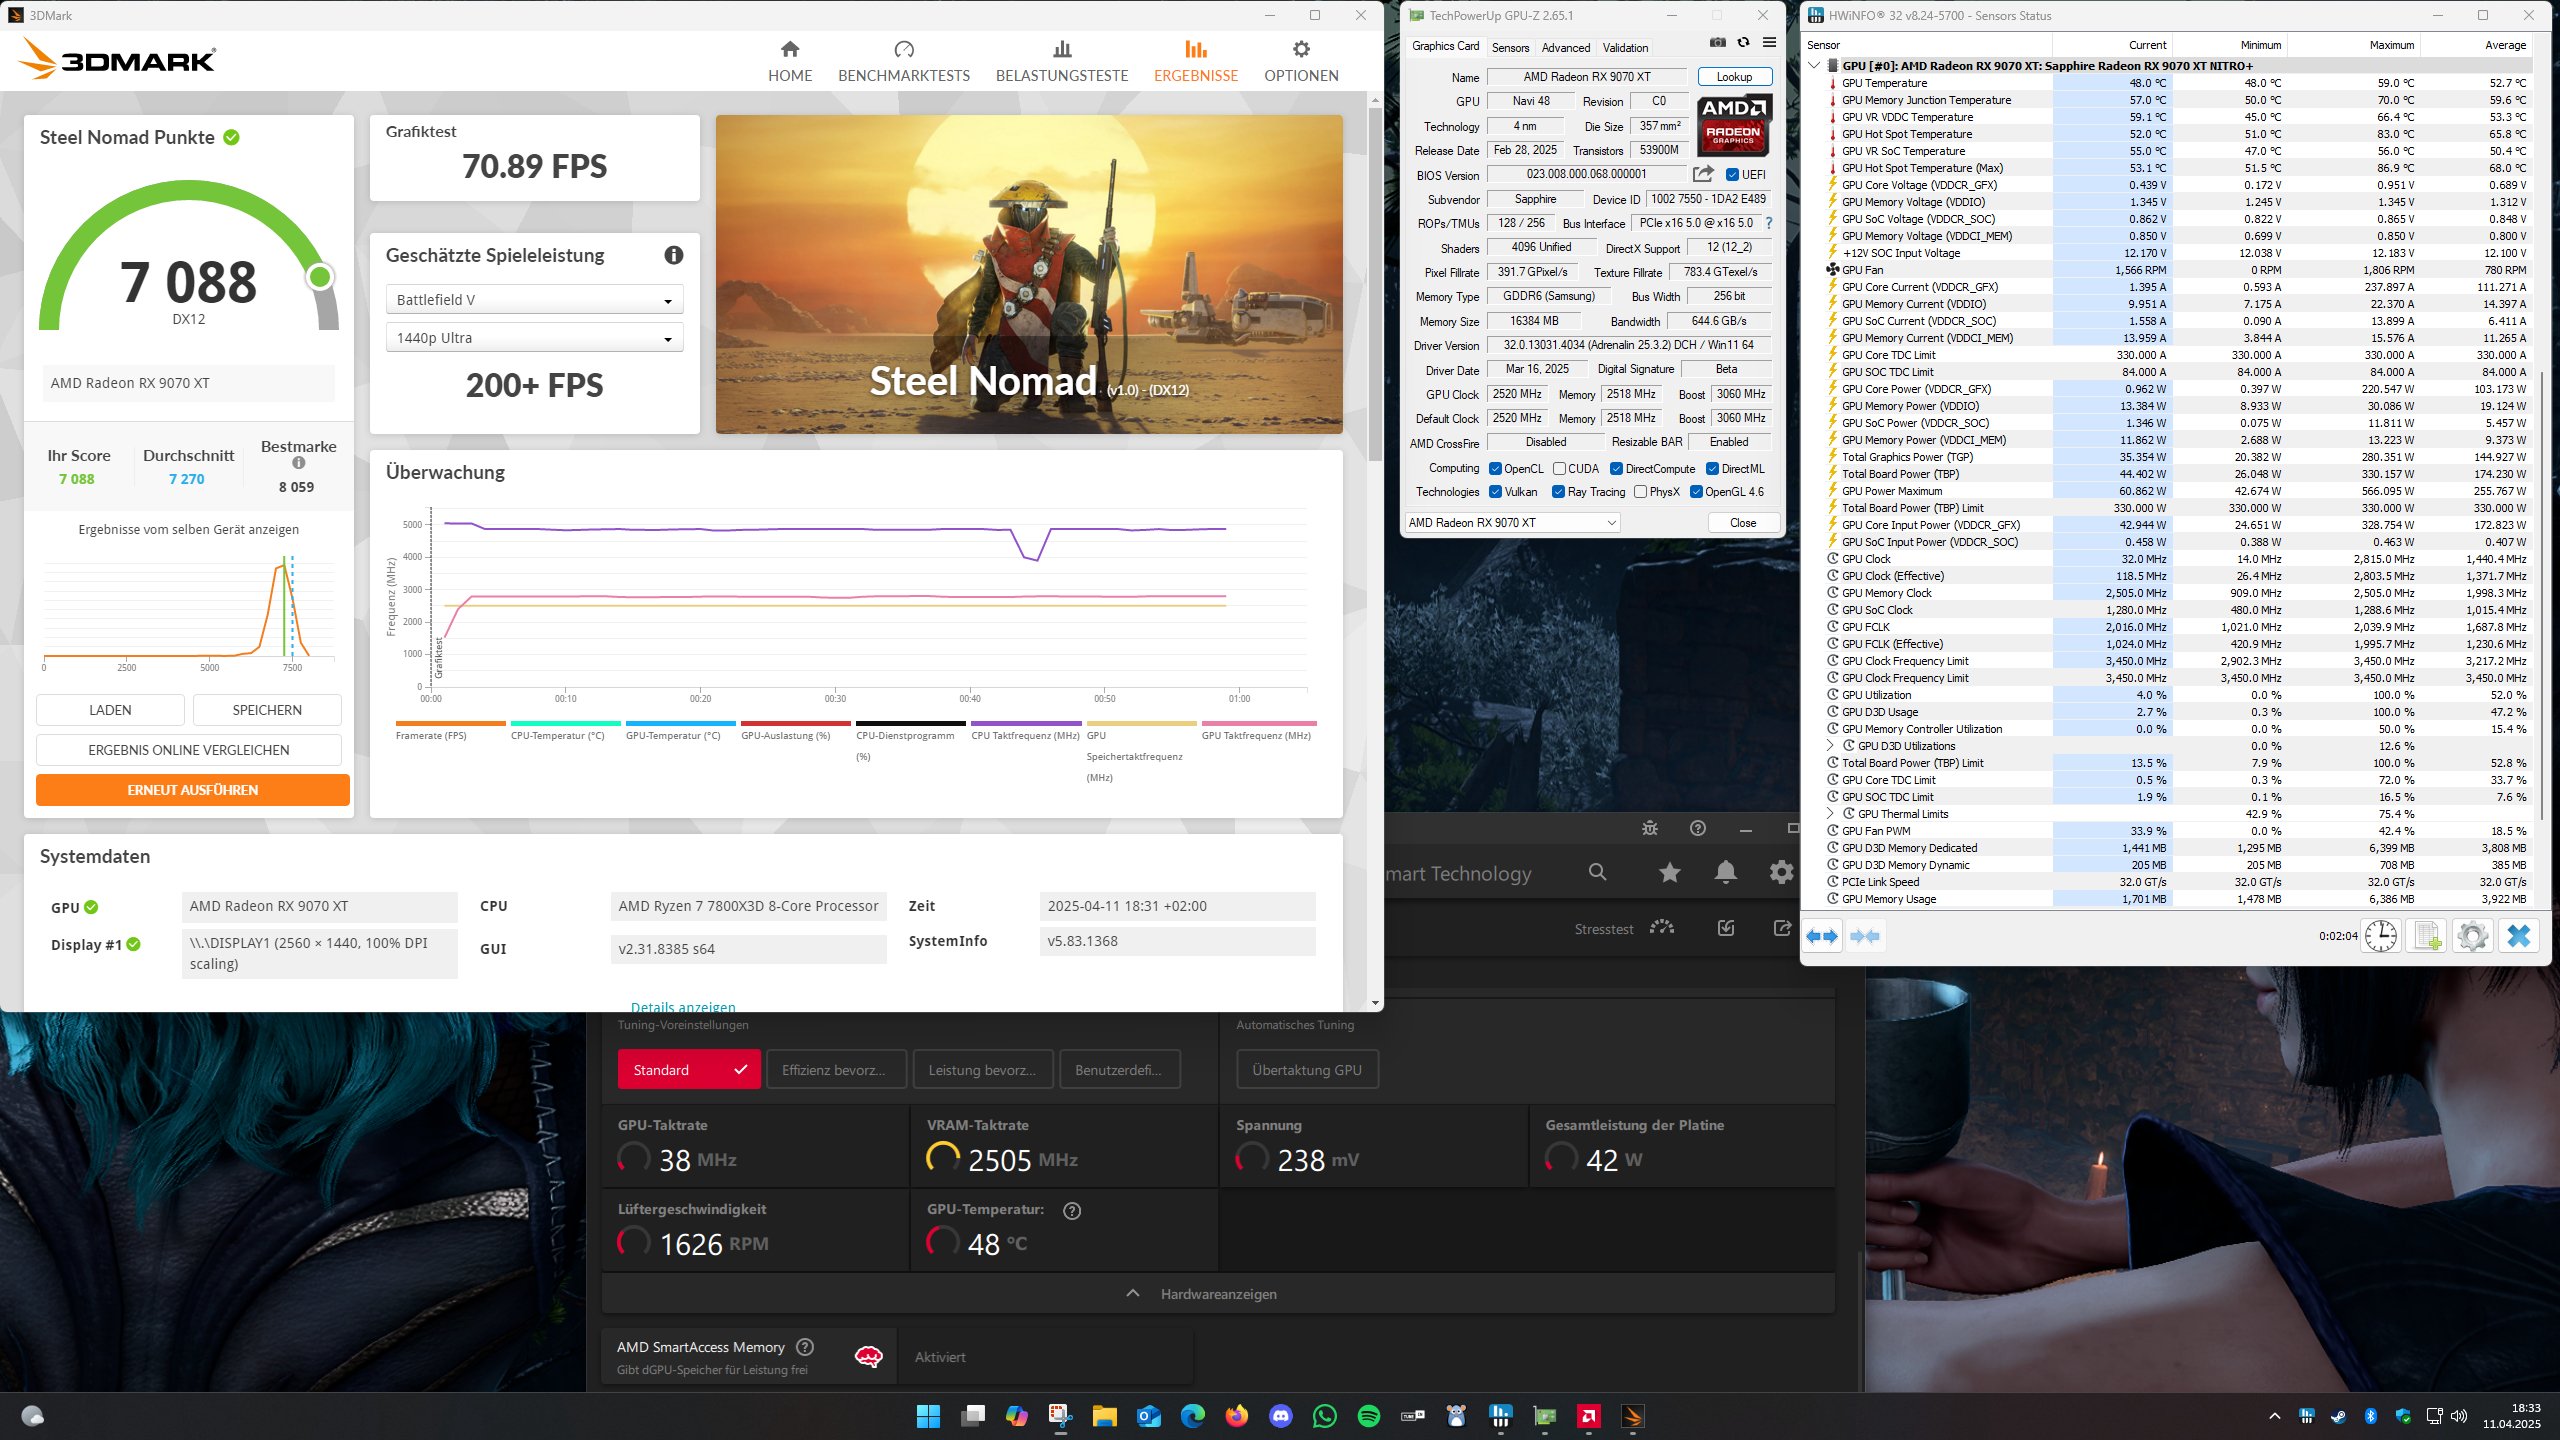Click the AMD Software notification bell icon
2560x1440 pixels.
[x=1725, y=873]
